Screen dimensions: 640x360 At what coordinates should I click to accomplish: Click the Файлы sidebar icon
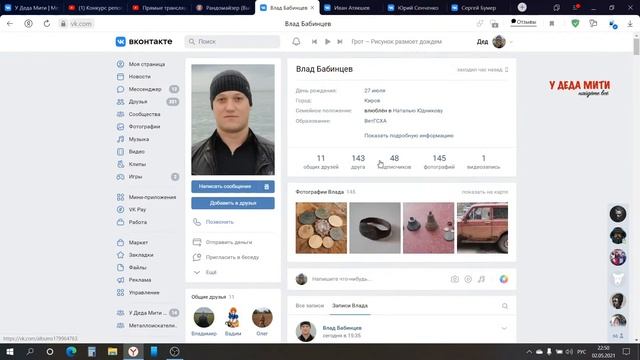pos(120,267)
